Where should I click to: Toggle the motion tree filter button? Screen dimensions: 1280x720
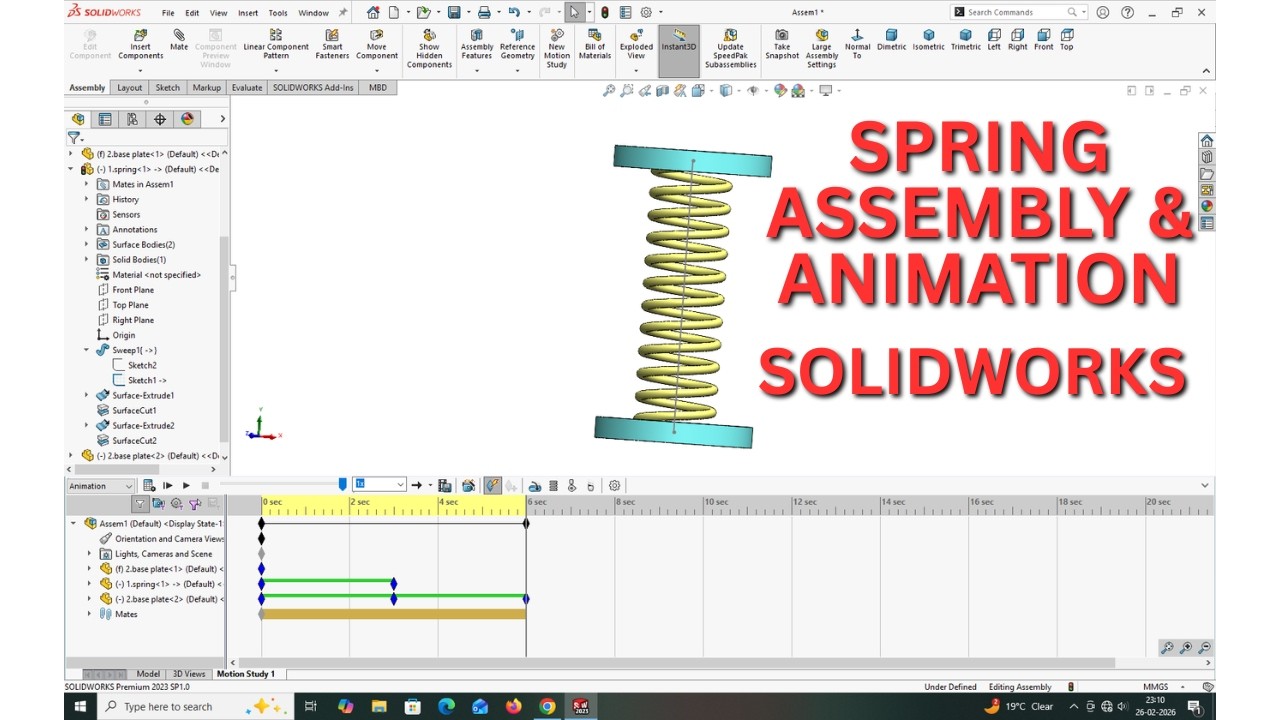coord(140,504)
